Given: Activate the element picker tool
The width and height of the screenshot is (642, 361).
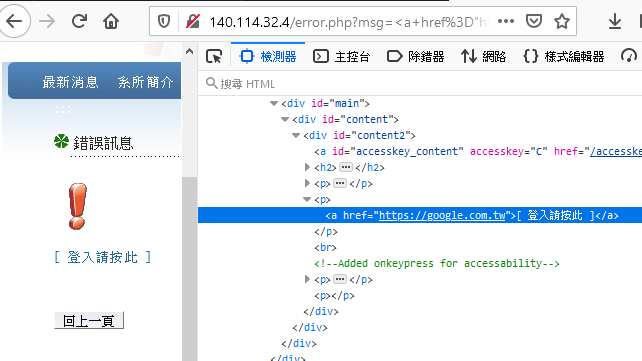Looking at the screenshot, I should coord(214,56).
